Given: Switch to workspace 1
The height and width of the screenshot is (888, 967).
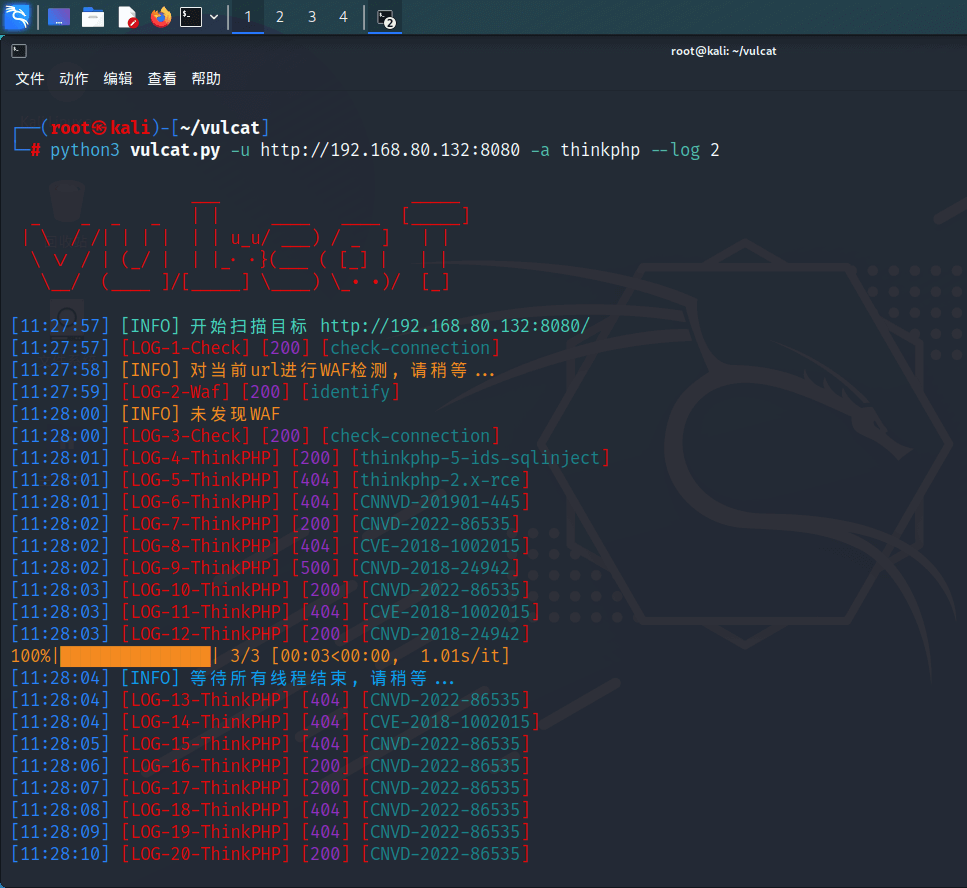Looking at the screenshot, I should click(x=248, y=17).
